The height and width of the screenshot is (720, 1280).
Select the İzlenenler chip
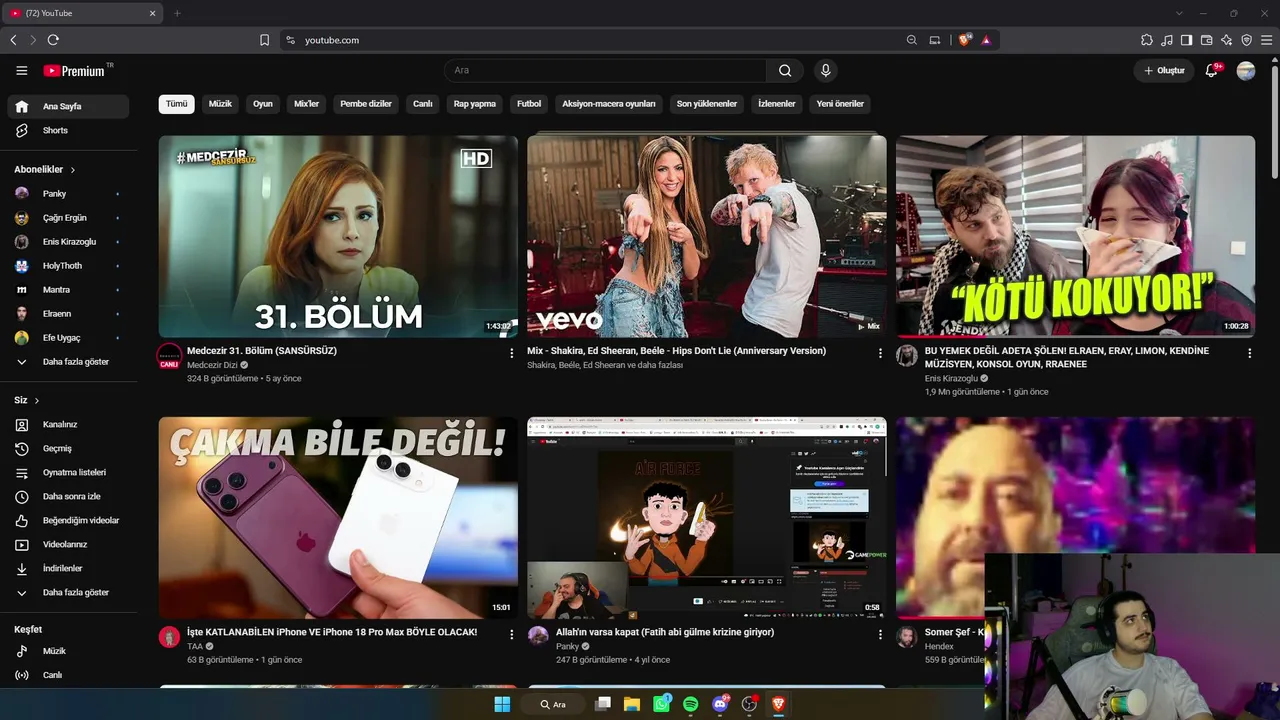pyautogui.click(x=777, y=104)
